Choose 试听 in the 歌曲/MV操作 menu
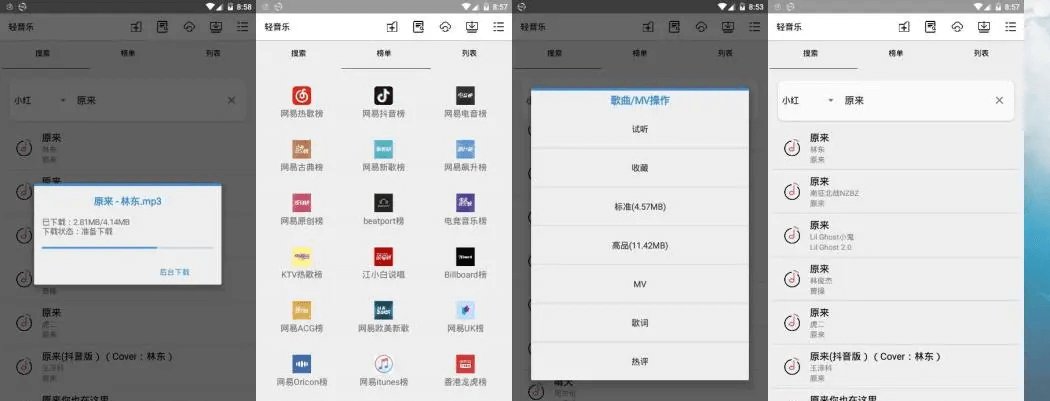The width and height of the screenshot is (1050, 401). point(640,129)
